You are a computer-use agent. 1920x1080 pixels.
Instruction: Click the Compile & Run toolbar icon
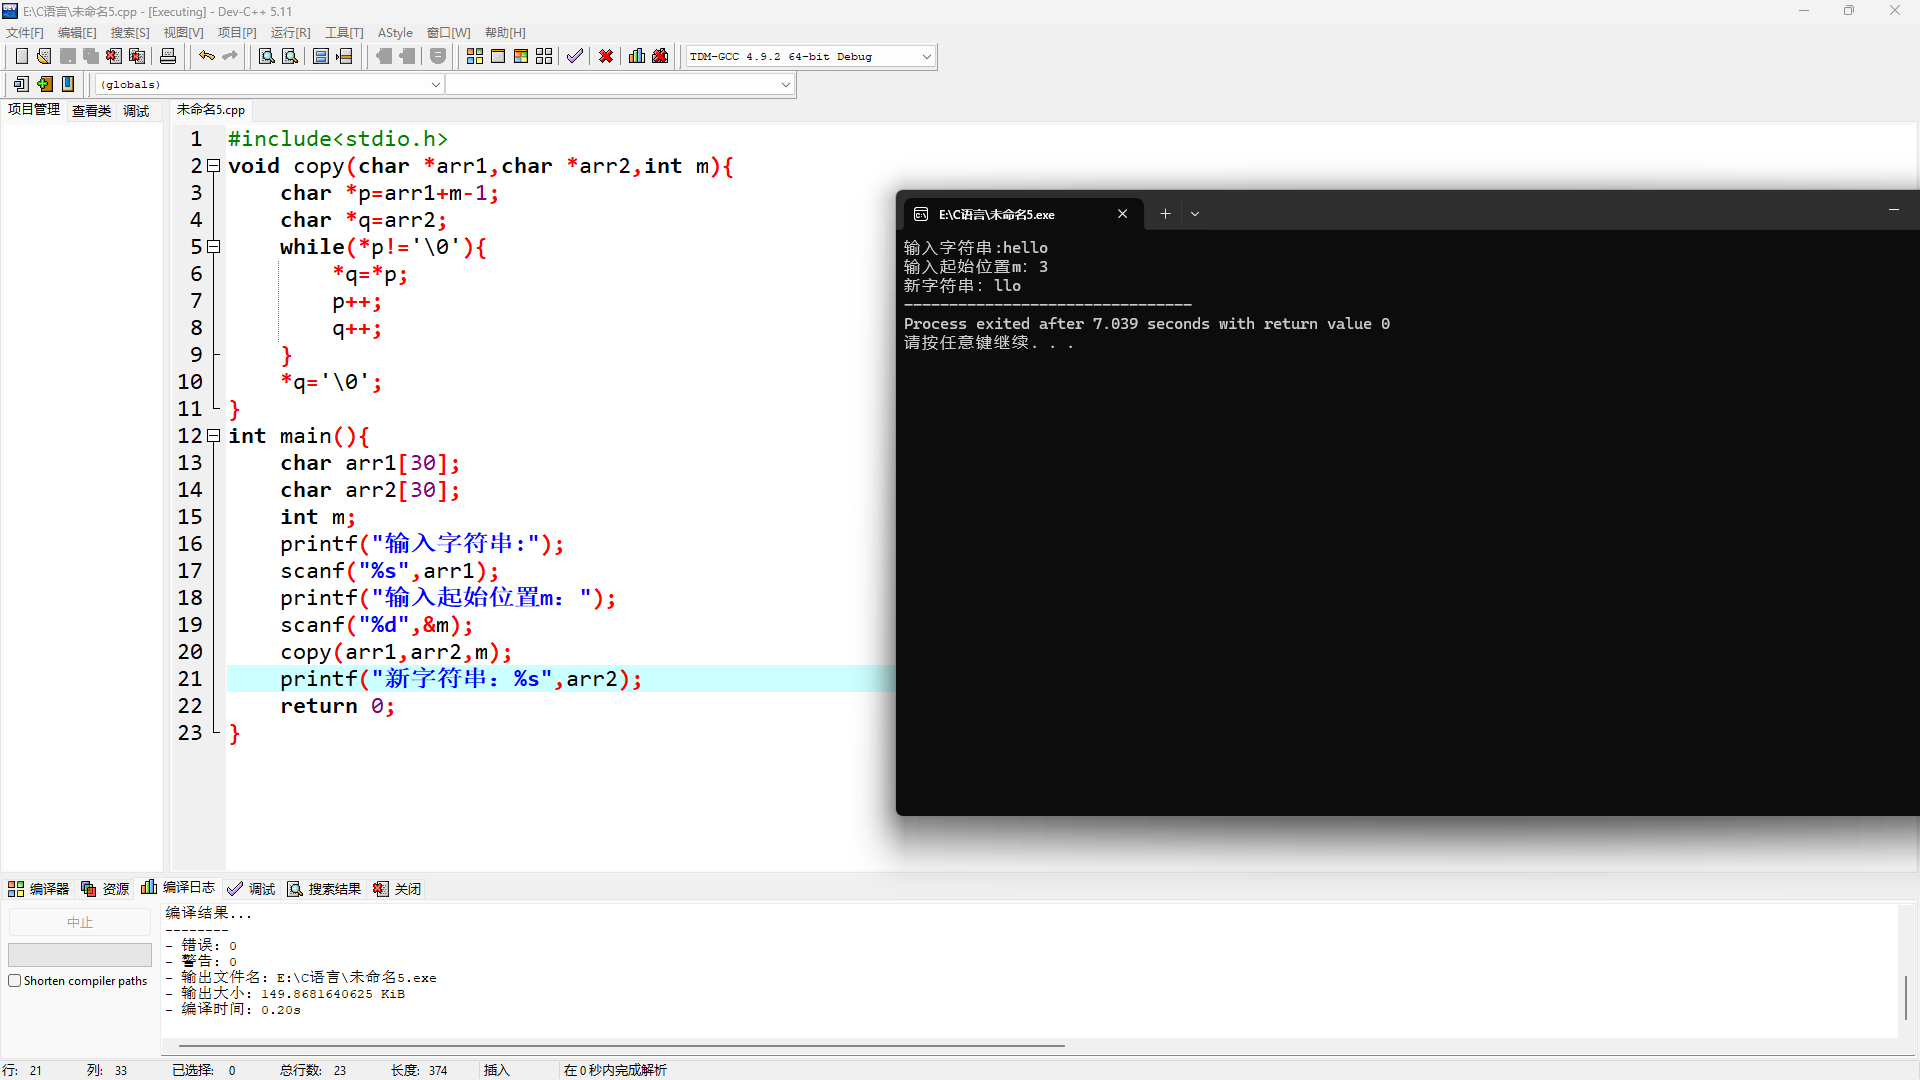coord(521,56)
